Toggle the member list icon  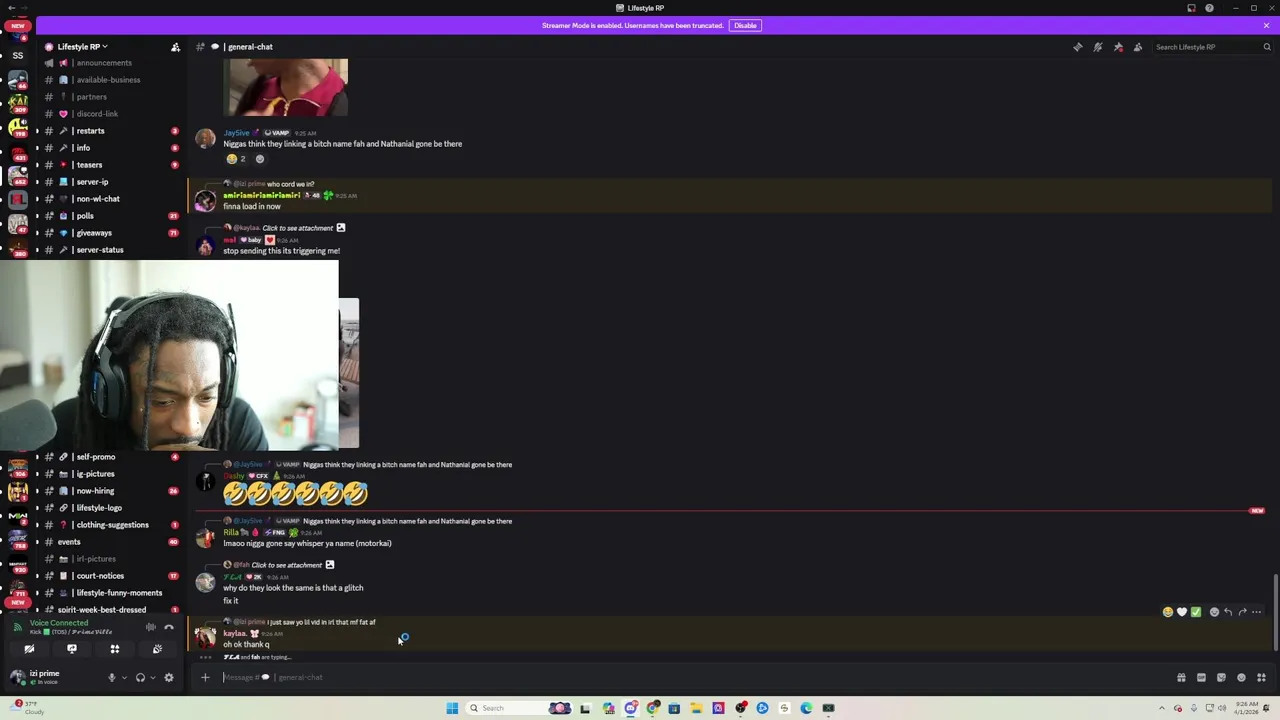(x=1138, y=47)
